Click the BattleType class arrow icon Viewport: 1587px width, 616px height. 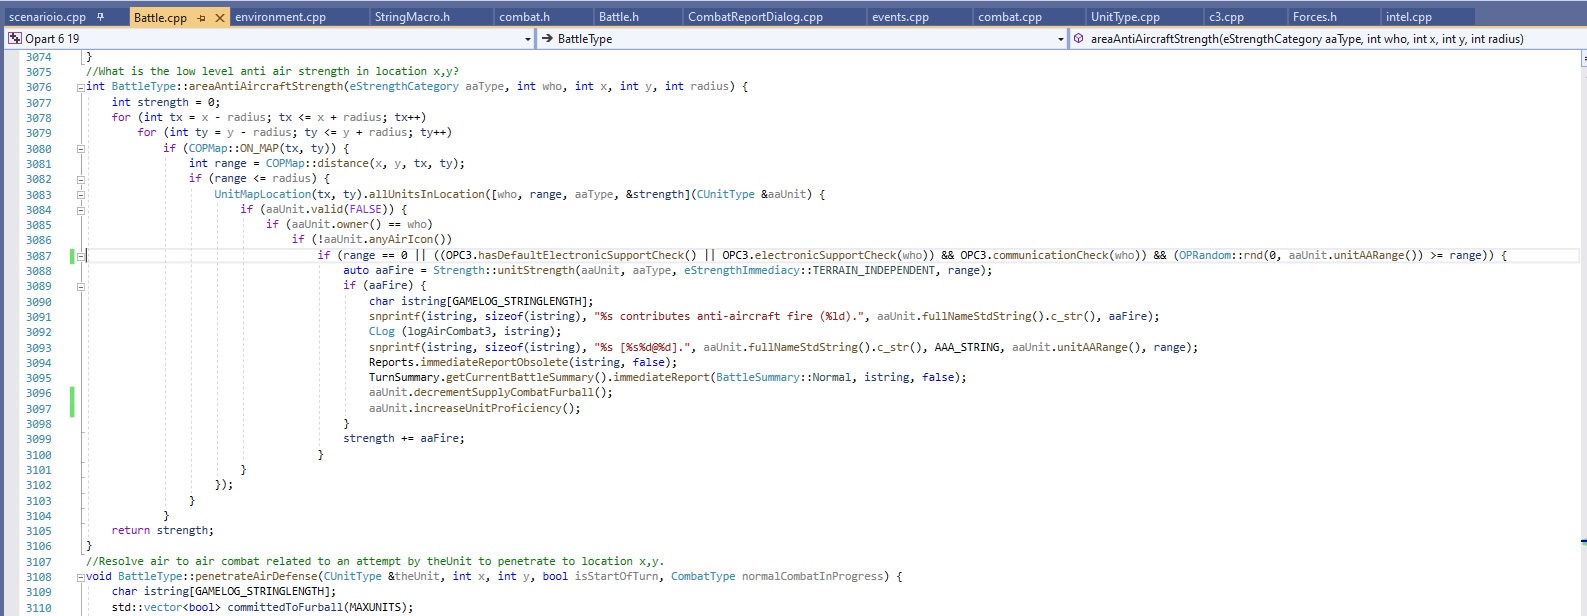point(547,39)
